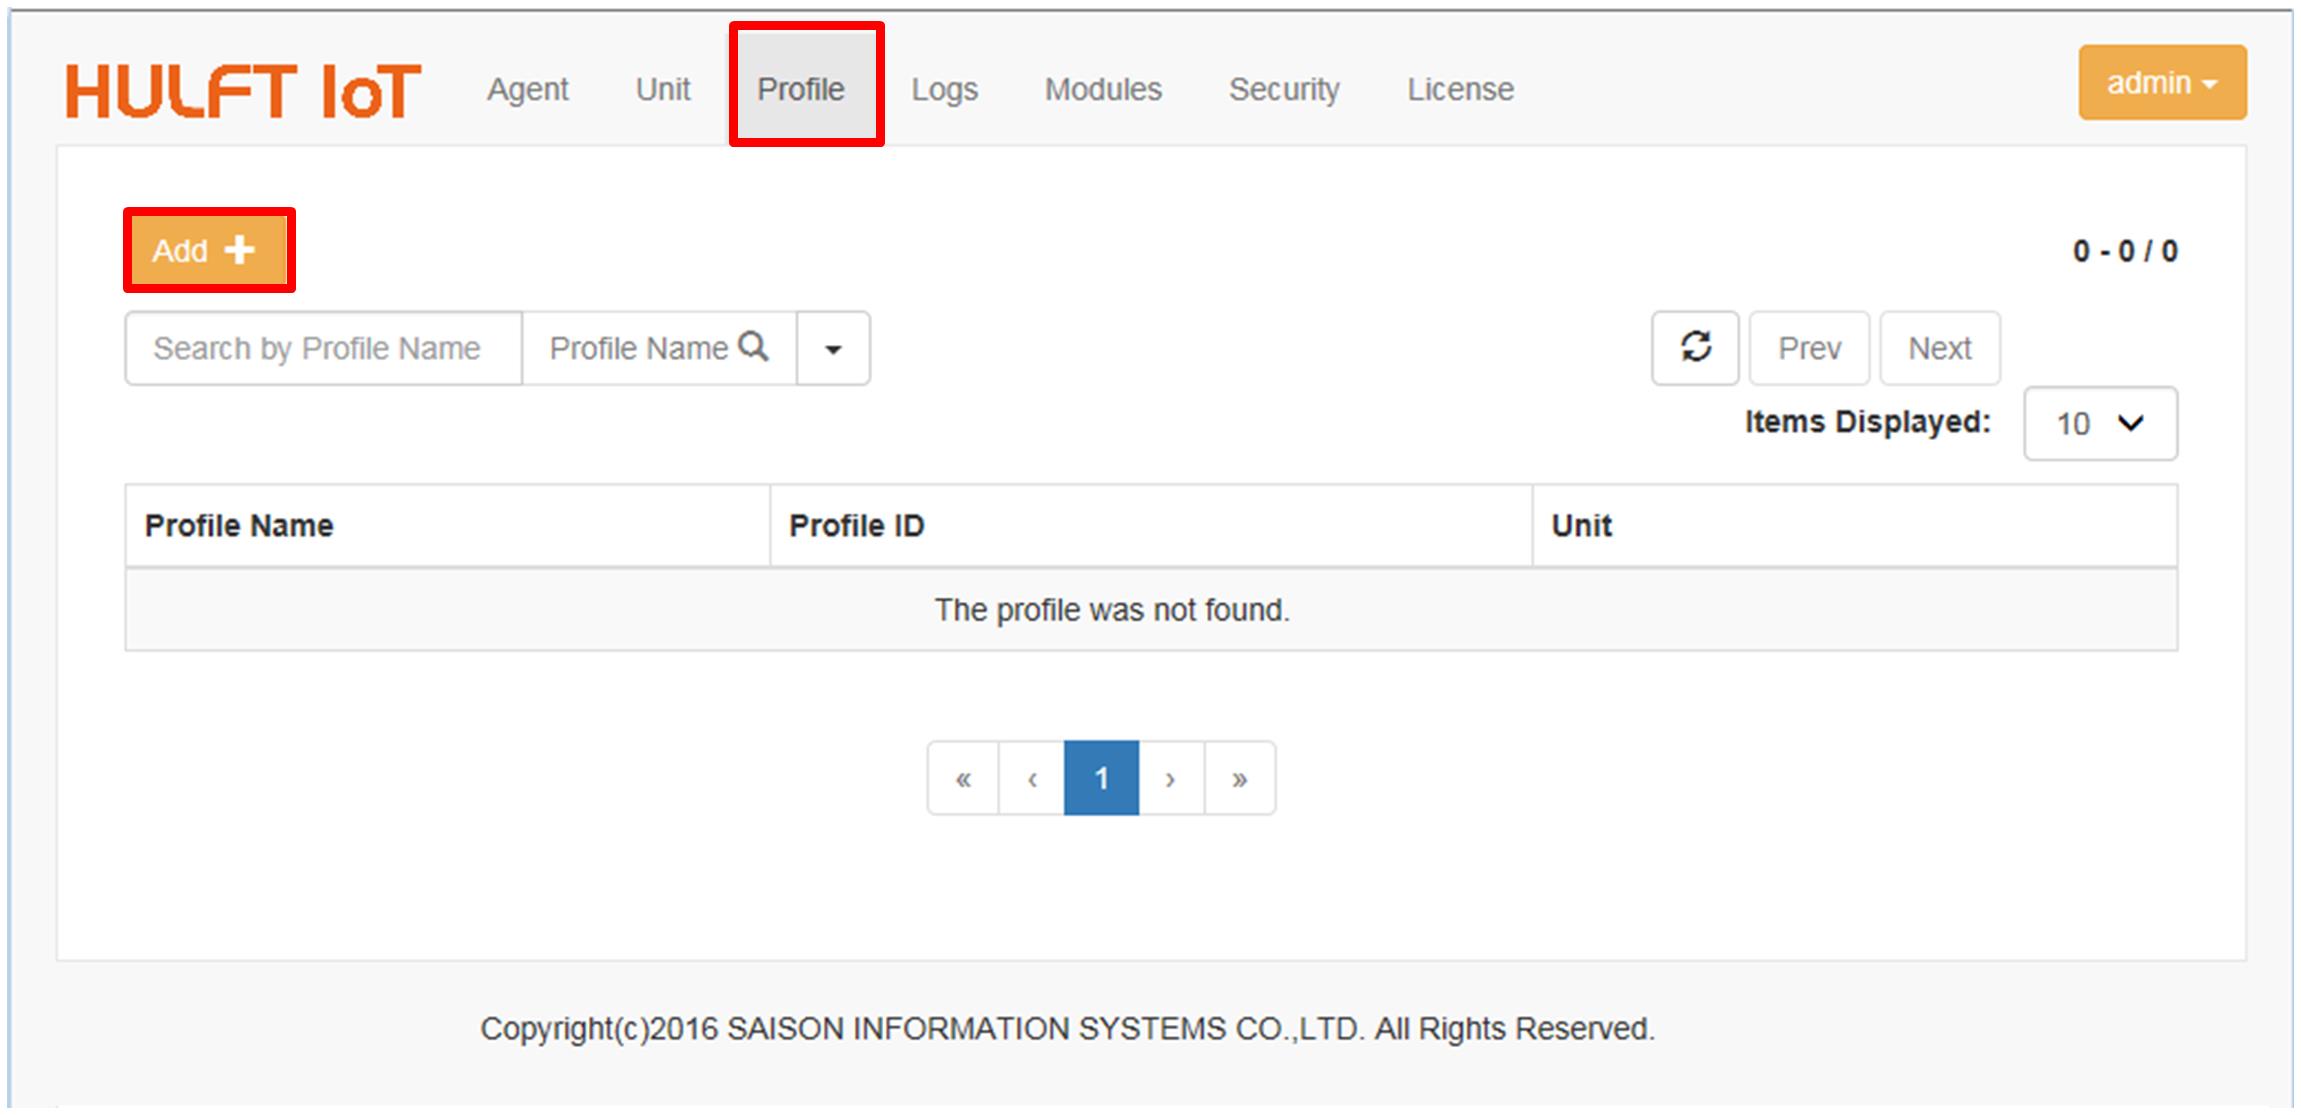Open the Agent tab
The width and height of the screenshot is (2301, 1115).
click(527, 89)
